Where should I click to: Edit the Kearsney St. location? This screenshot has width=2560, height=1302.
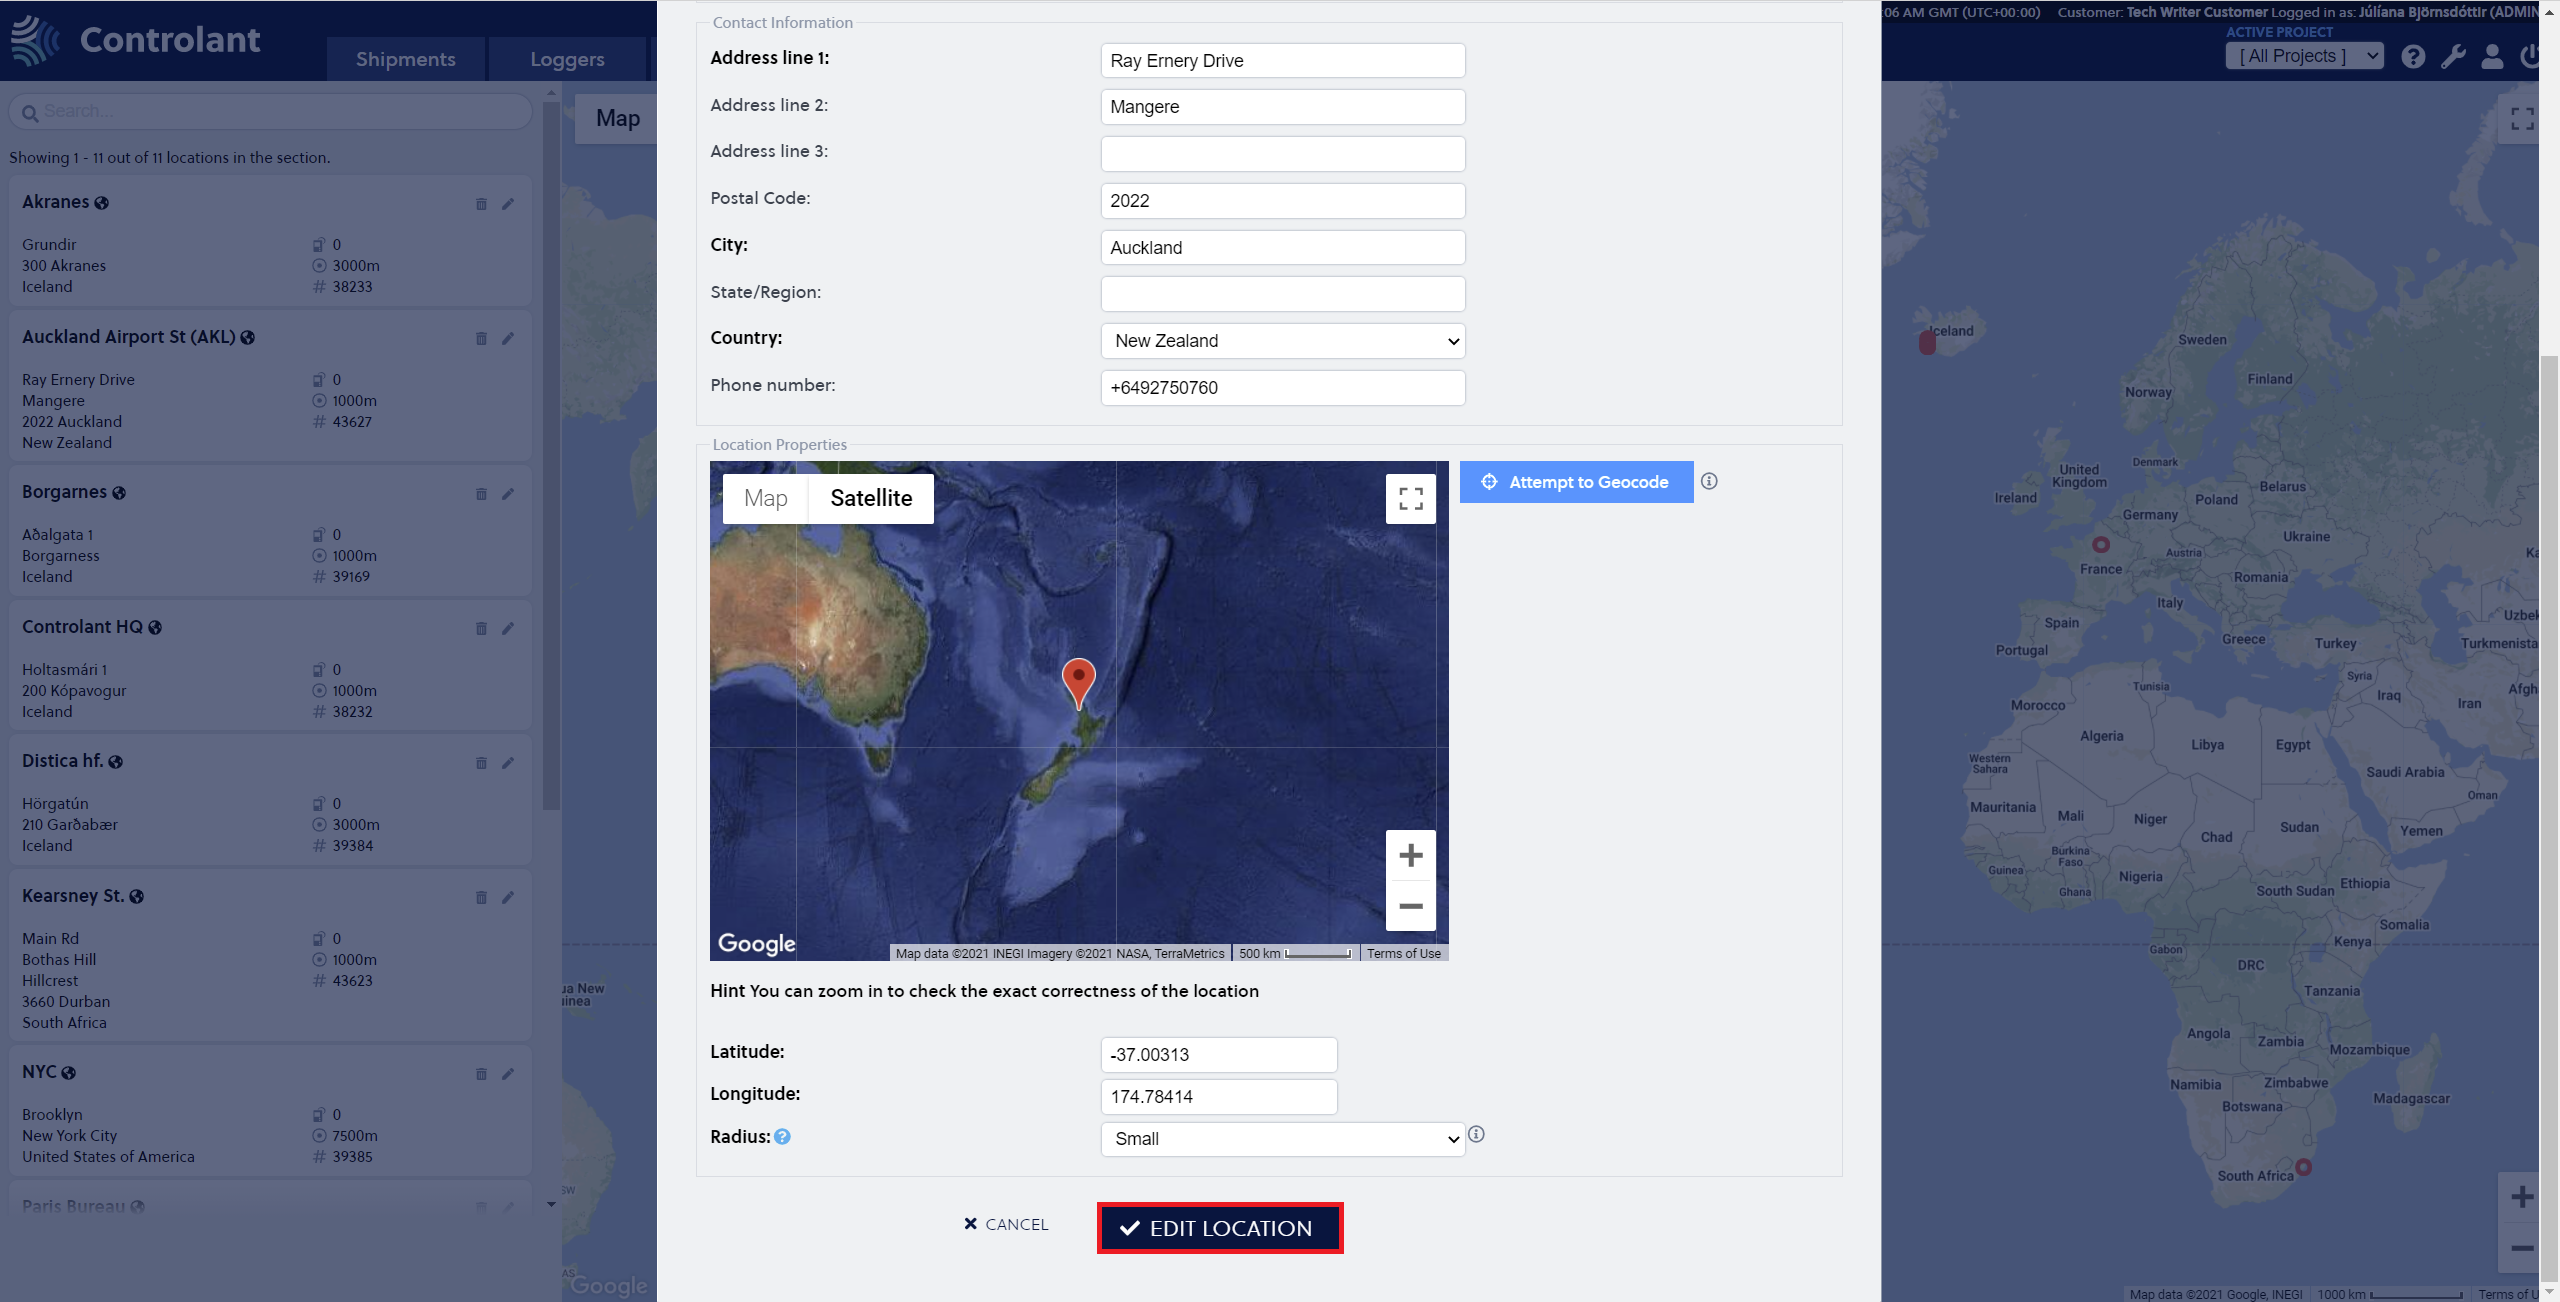click(x=508, y=898)
